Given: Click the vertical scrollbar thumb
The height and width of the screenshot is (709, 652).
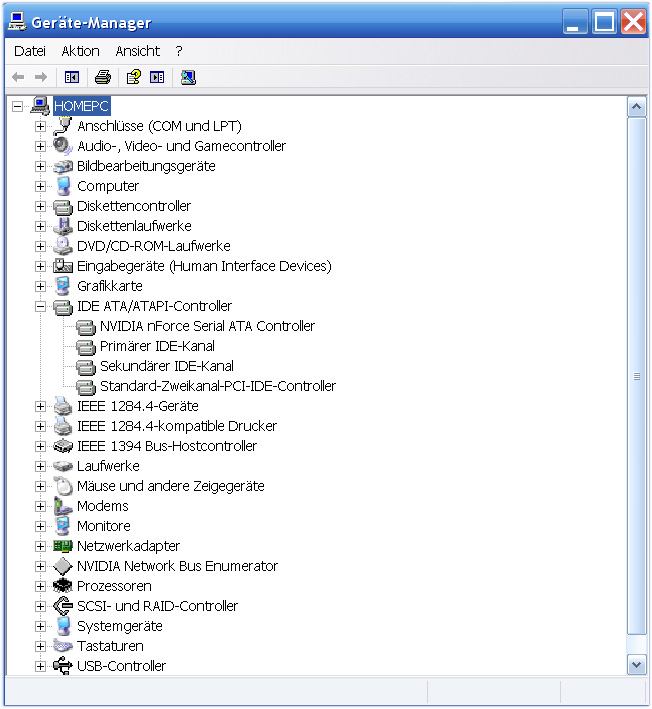Looking at the screenshot, I should [637, 376].
